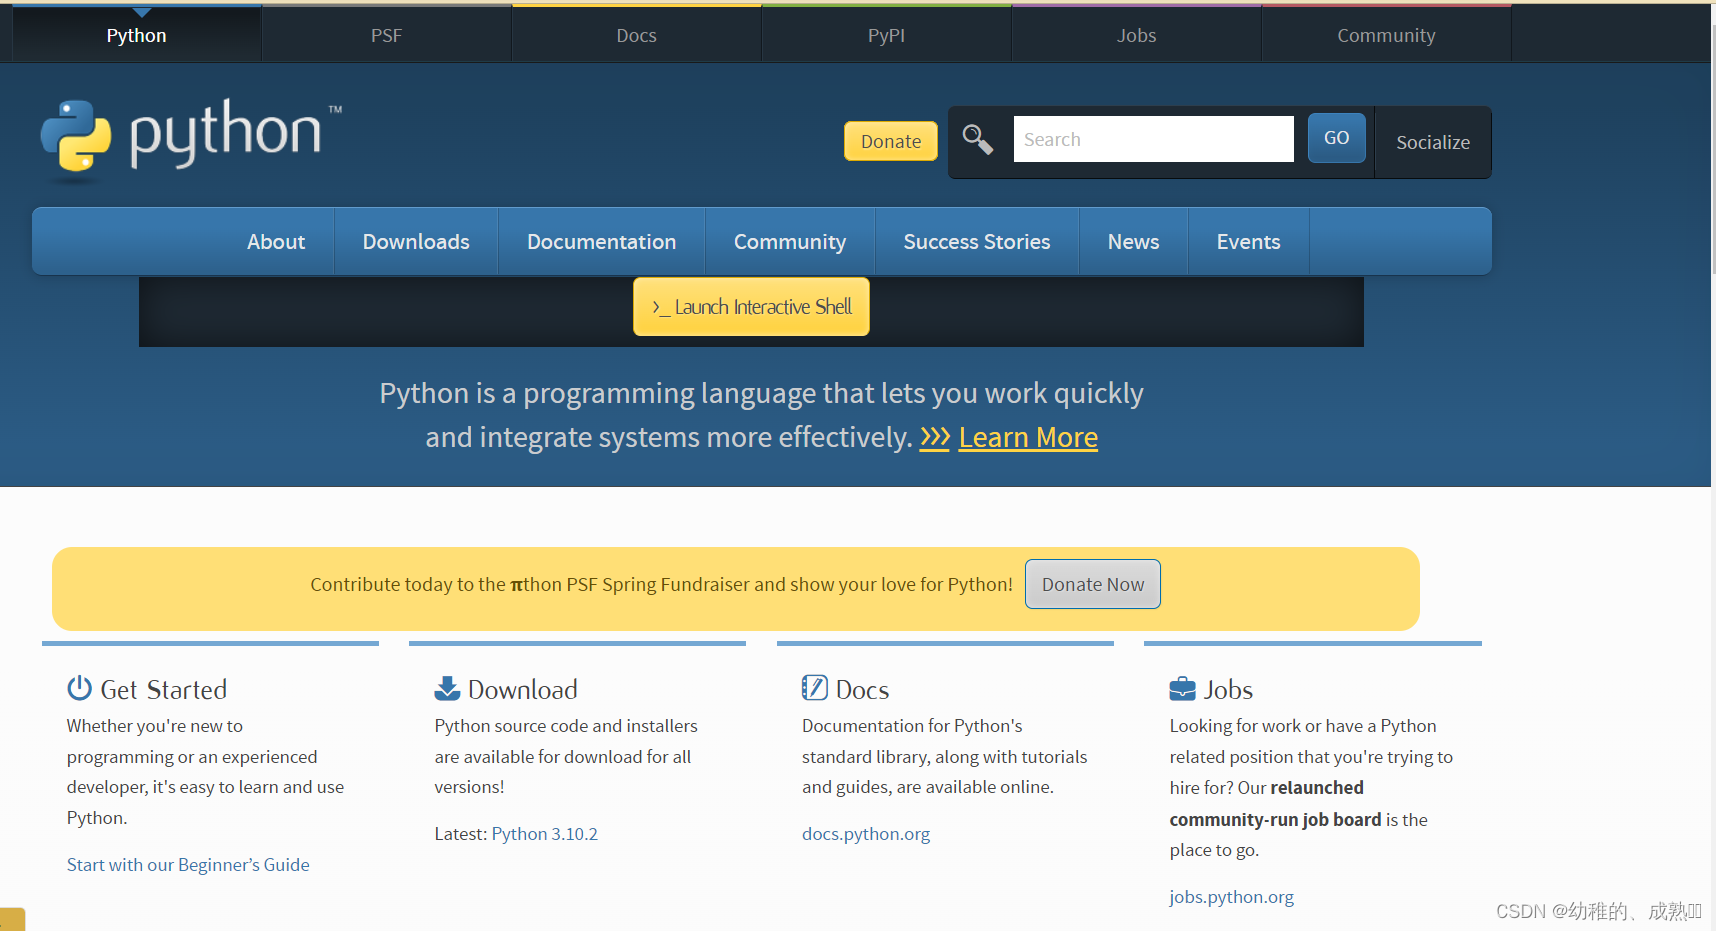Open the Socialize dropdown

pyautogui.click(x=1433, y=142)
